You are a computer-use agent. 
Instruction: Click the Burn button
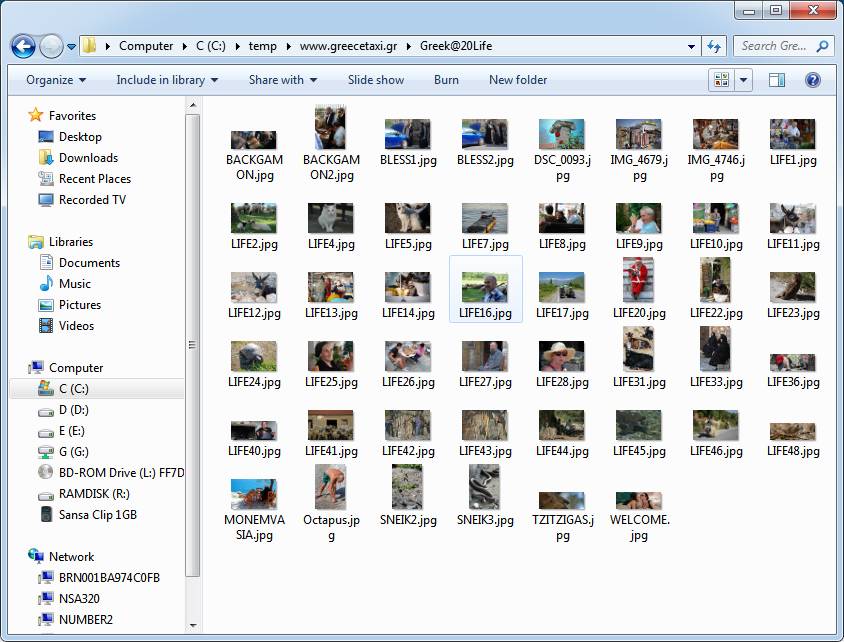point(446,80)
